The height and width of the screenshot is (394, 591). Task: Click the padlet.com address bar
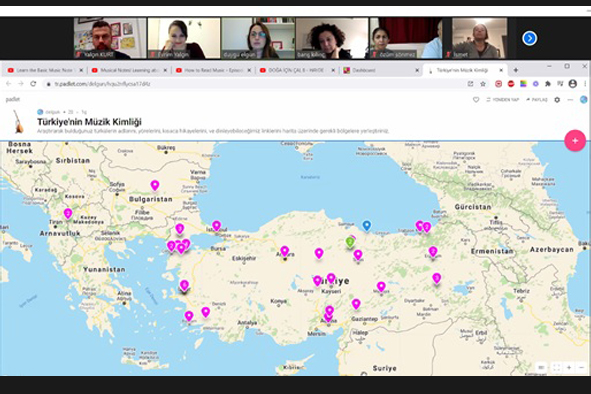point(256,84)
